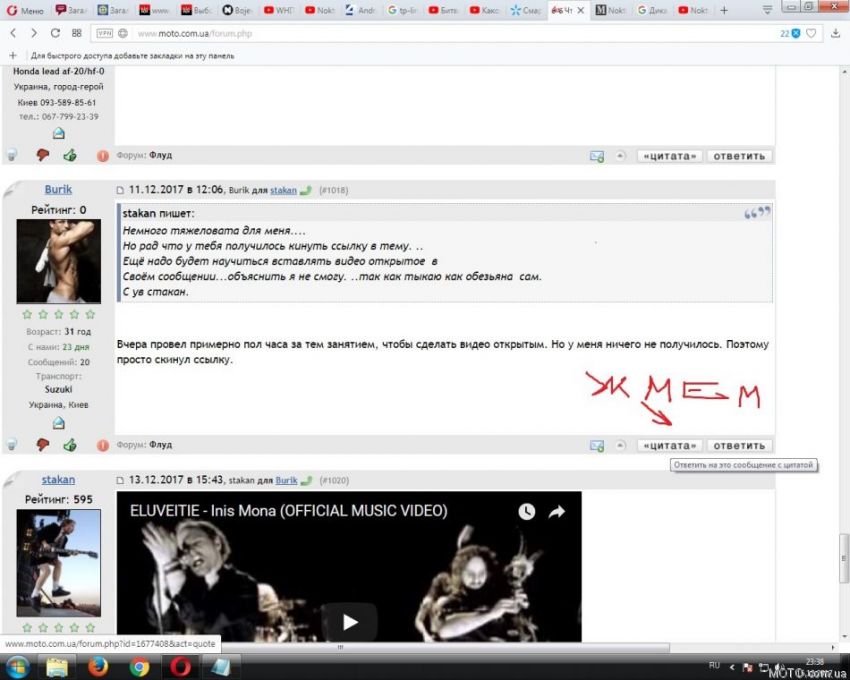Add page to bookmarks with heart icon
Image resolution: width=850 pixels, height=680 pixels.
[811, 34]
